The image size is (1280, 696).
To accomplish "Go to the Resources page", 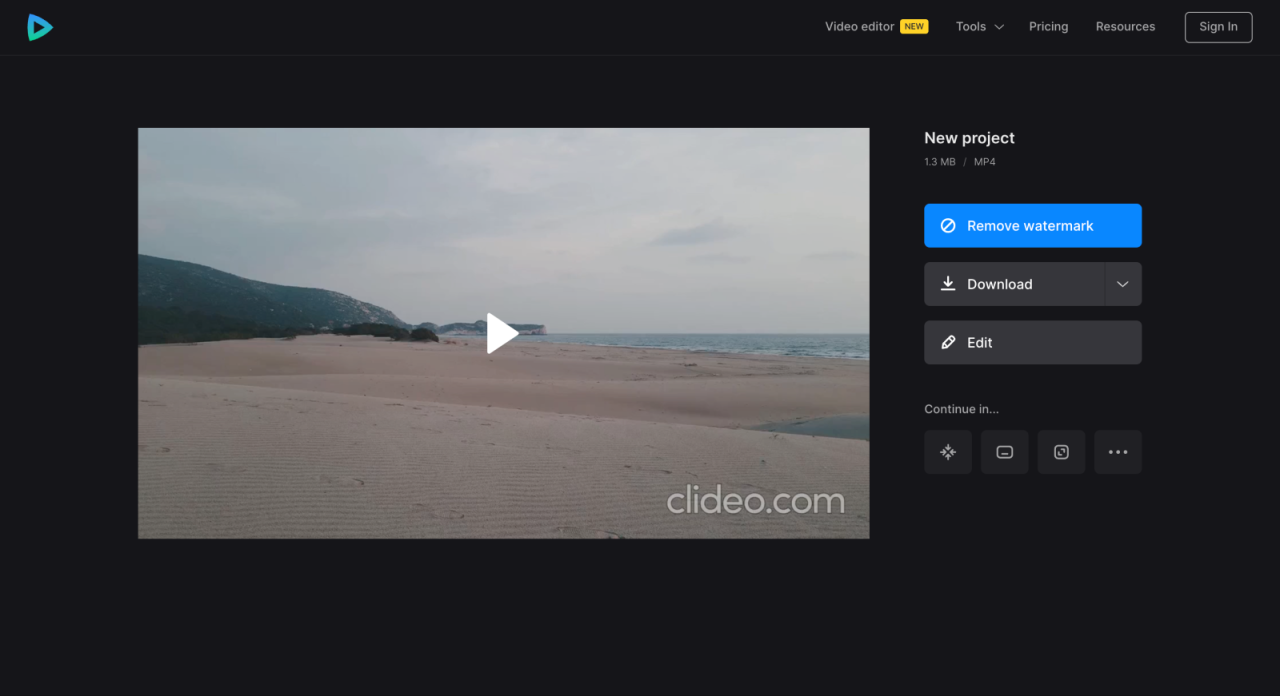I will click(x=1125, y=26).
